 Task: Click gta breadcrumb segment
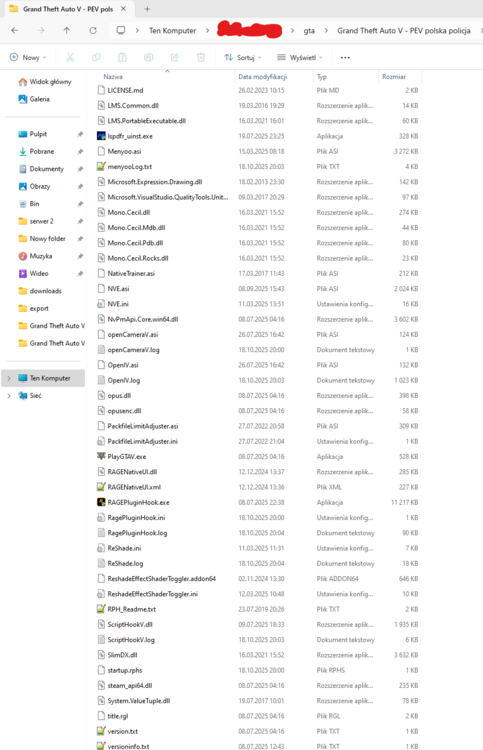coord(309,31)
